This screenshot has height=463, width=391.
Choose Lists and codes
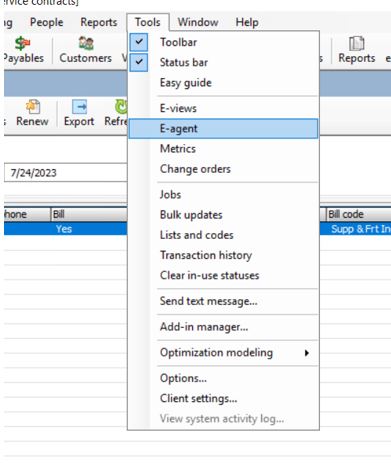click(223, 235)
